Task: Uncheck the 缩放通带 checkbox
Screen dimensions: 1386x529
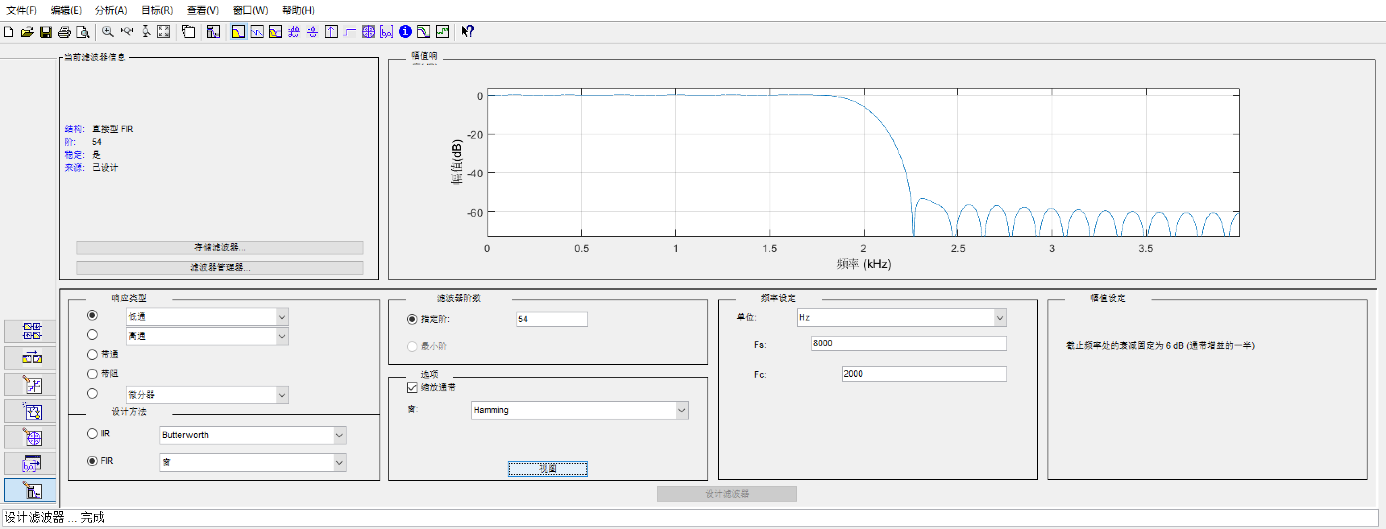Action: point(412,387)
